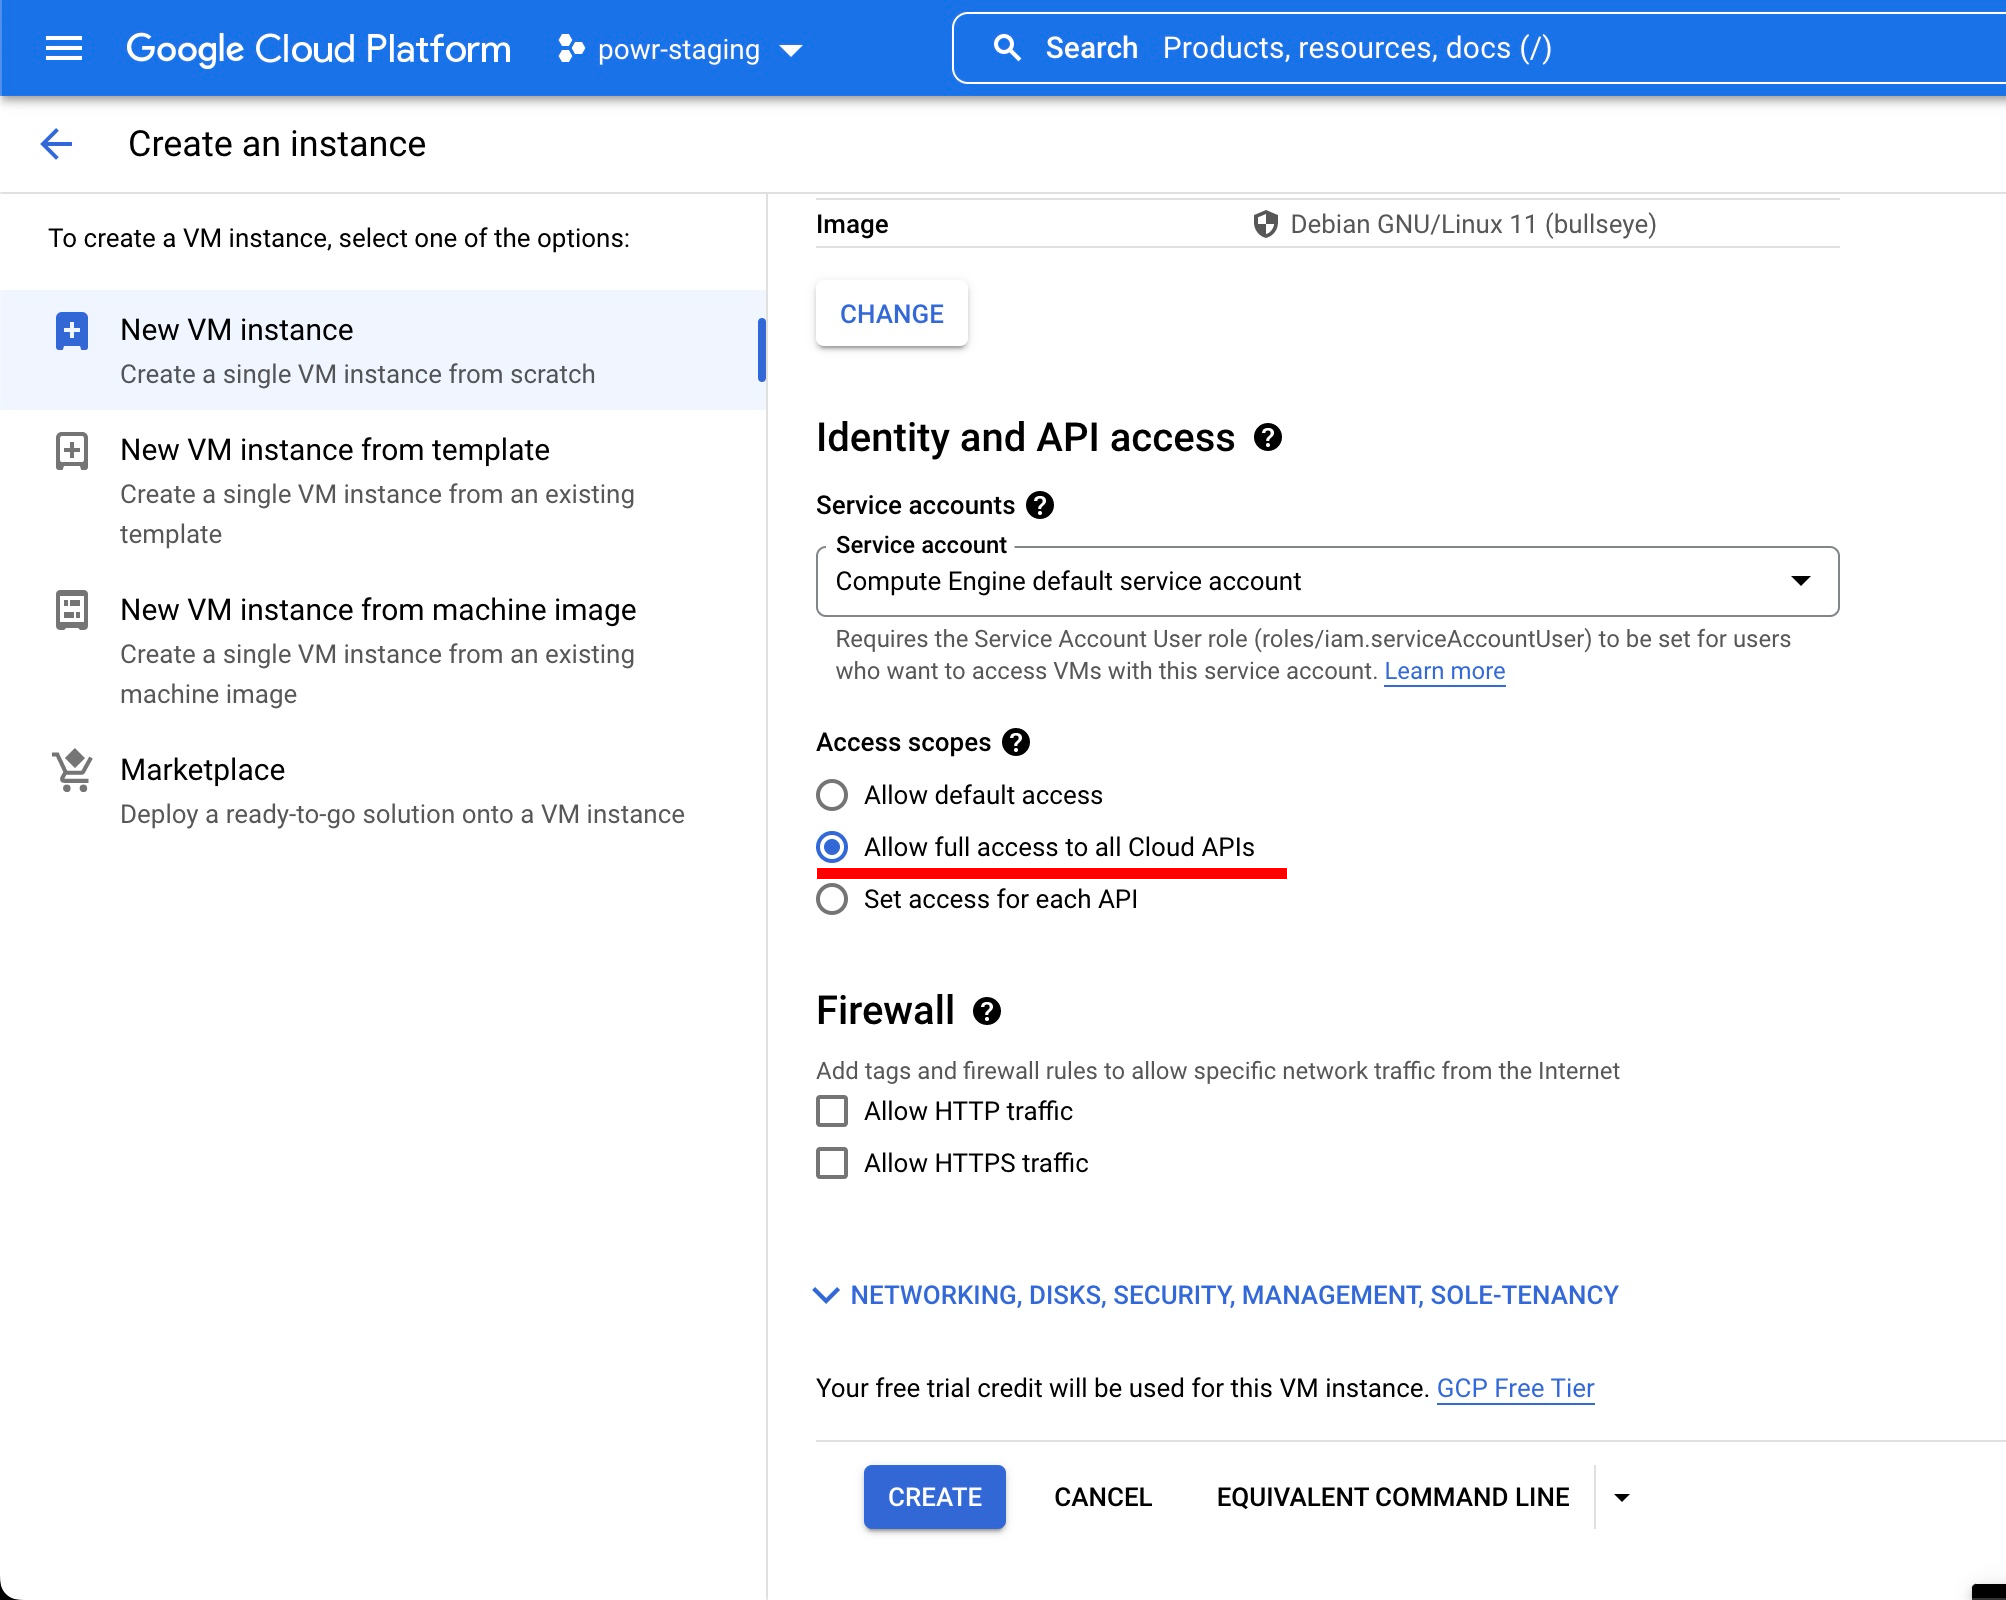This screenshot has width=2006, height=1600.
Task: Select Allow default access radio button
Action: pyautogui.click(x=832, y=795)
